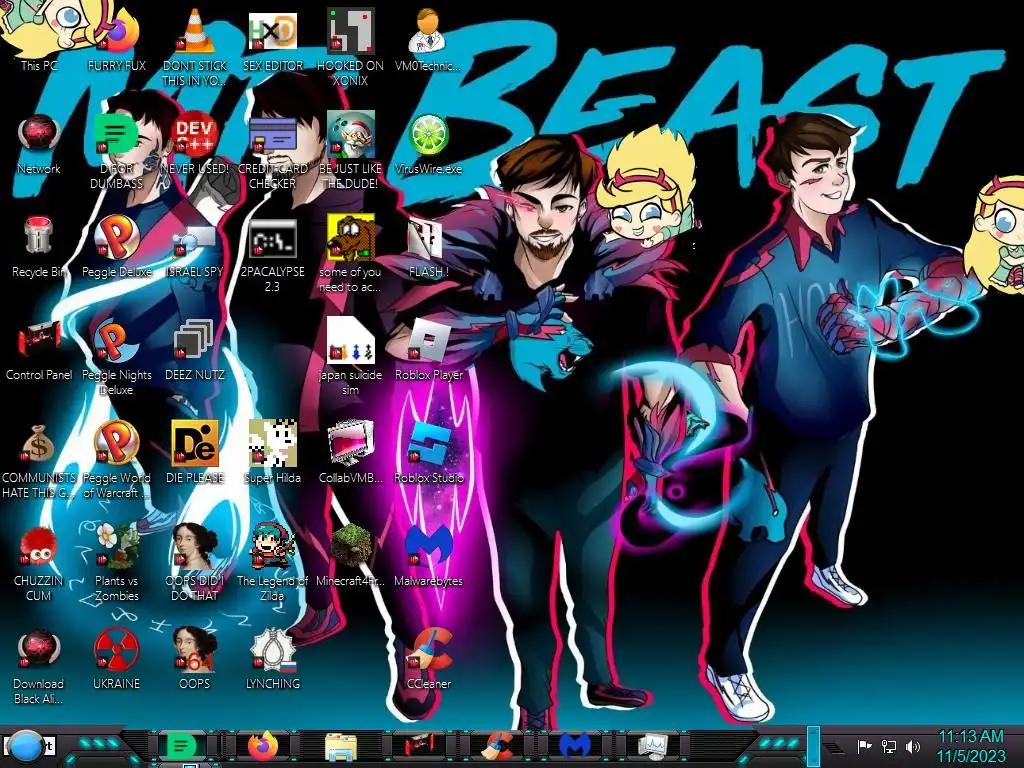Open Control Panel desktop shortcut
Viewport: 1024px width, 768px height.
39,351
